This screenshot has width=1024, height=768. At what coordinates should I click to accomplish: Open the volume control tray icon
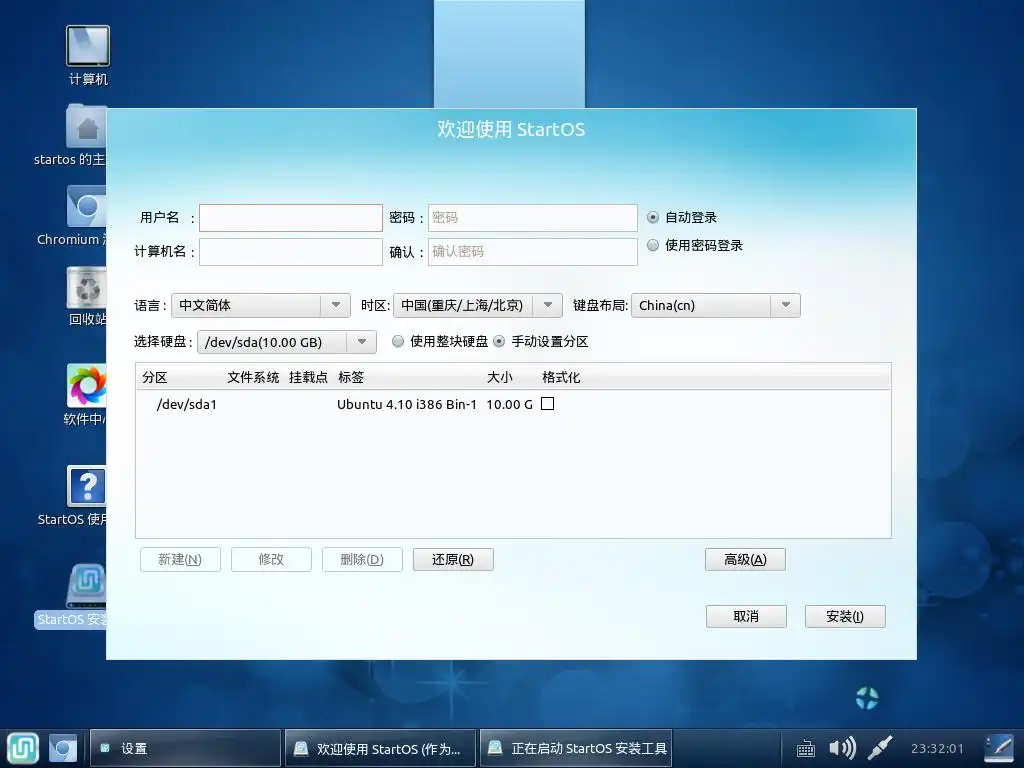[842, 748]
